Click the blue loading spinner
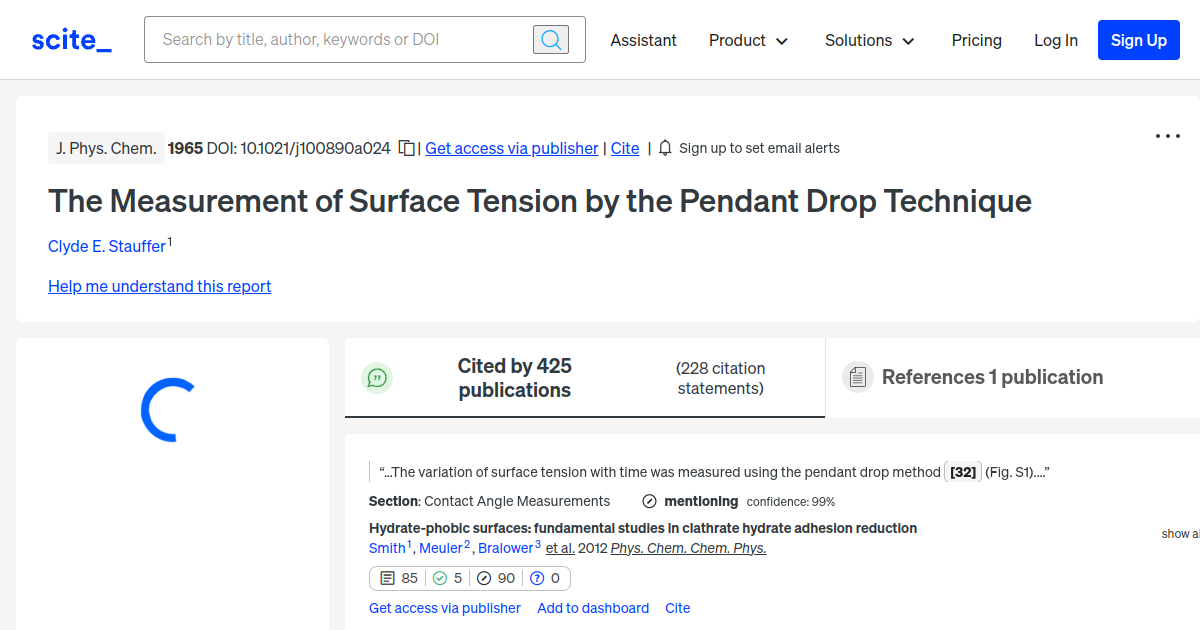The height and width of the screenshot is (630, 1200). [x=167, y=411]
